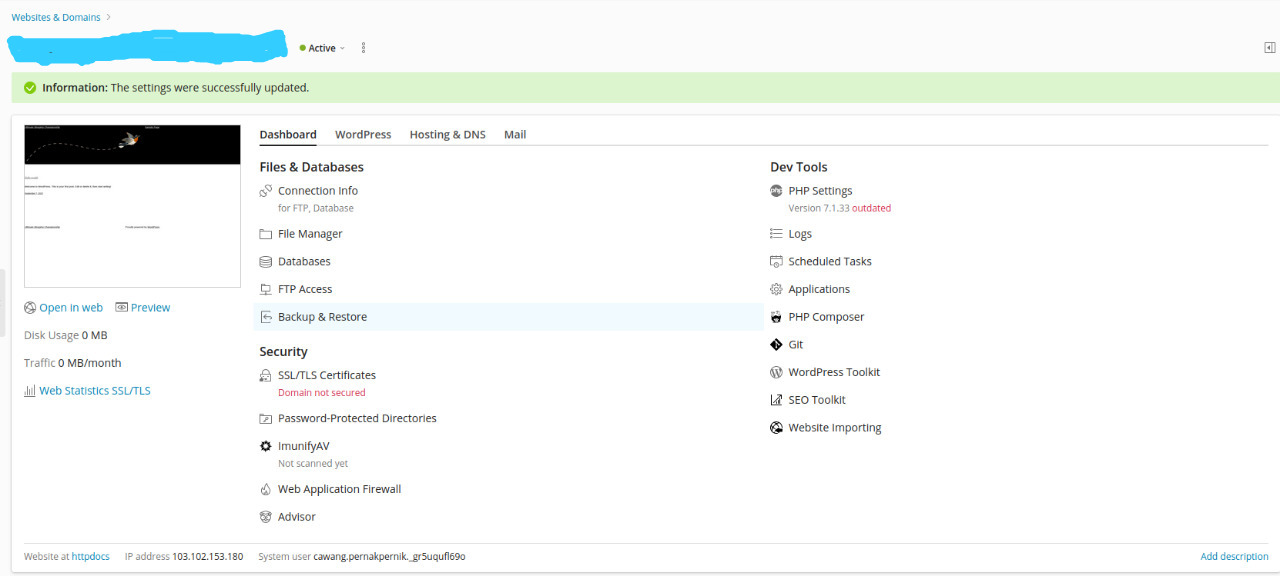The height and width of the screenshot is (576, 1280).
Task: Click the ImunifyAV gear icon
Action: (266, 447)
